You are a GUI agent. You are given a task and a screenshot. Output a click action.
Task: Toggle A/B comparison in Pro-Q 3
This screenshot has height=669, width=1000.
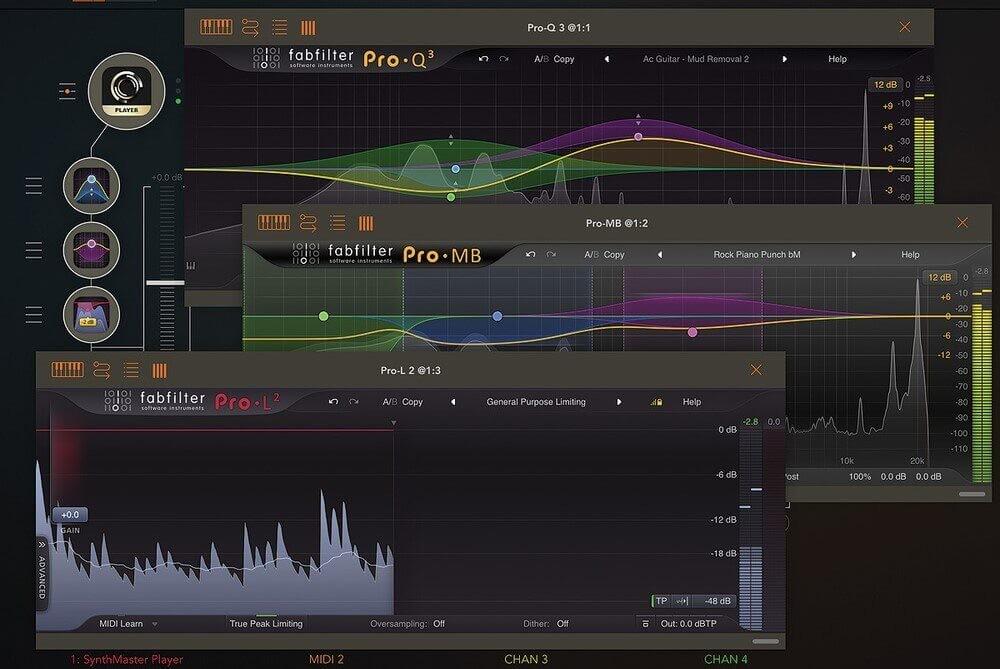[x=541, y=59]
